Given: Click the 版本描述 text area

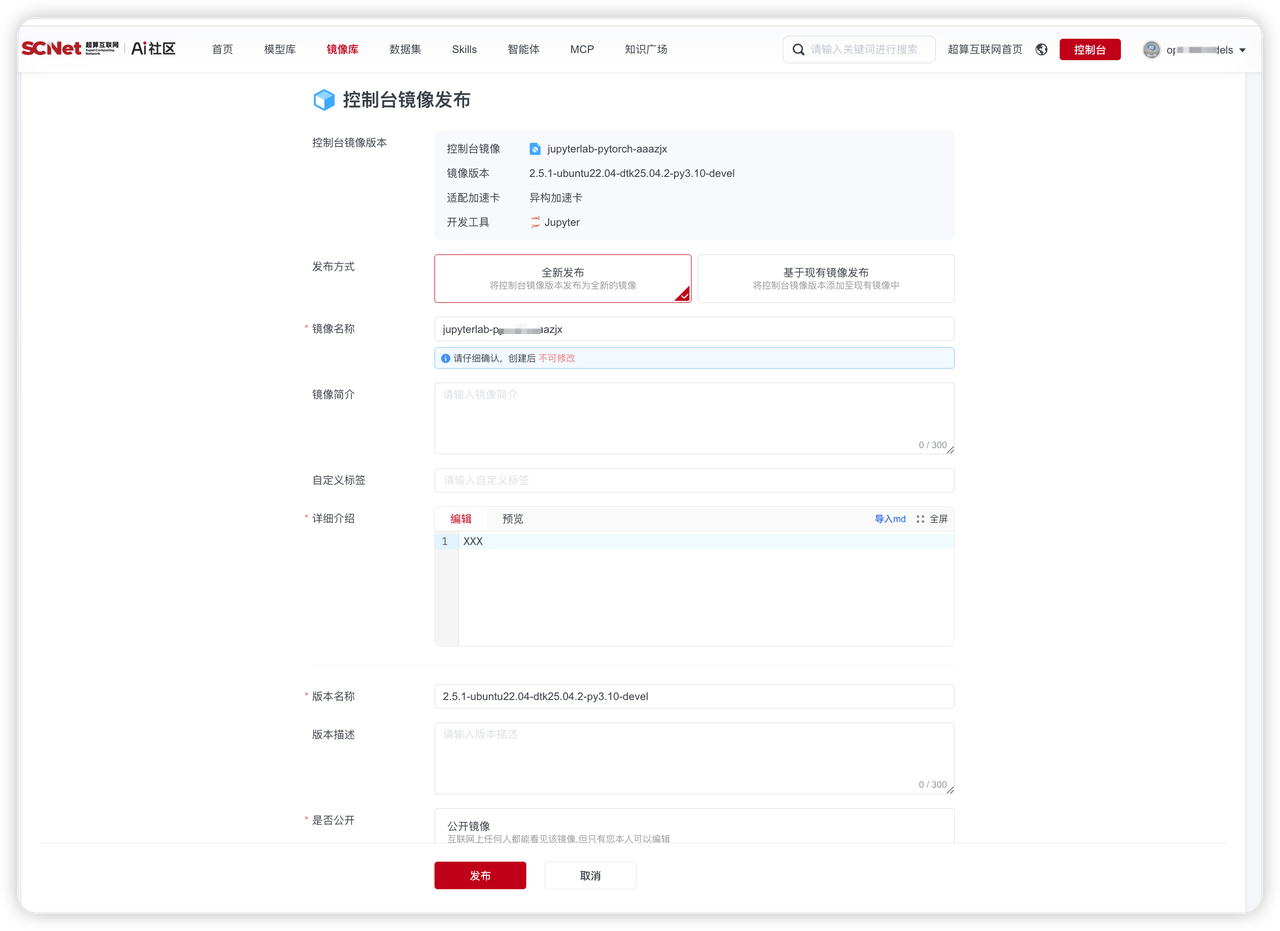Looking at the screenshot, I should click(694, 758).
